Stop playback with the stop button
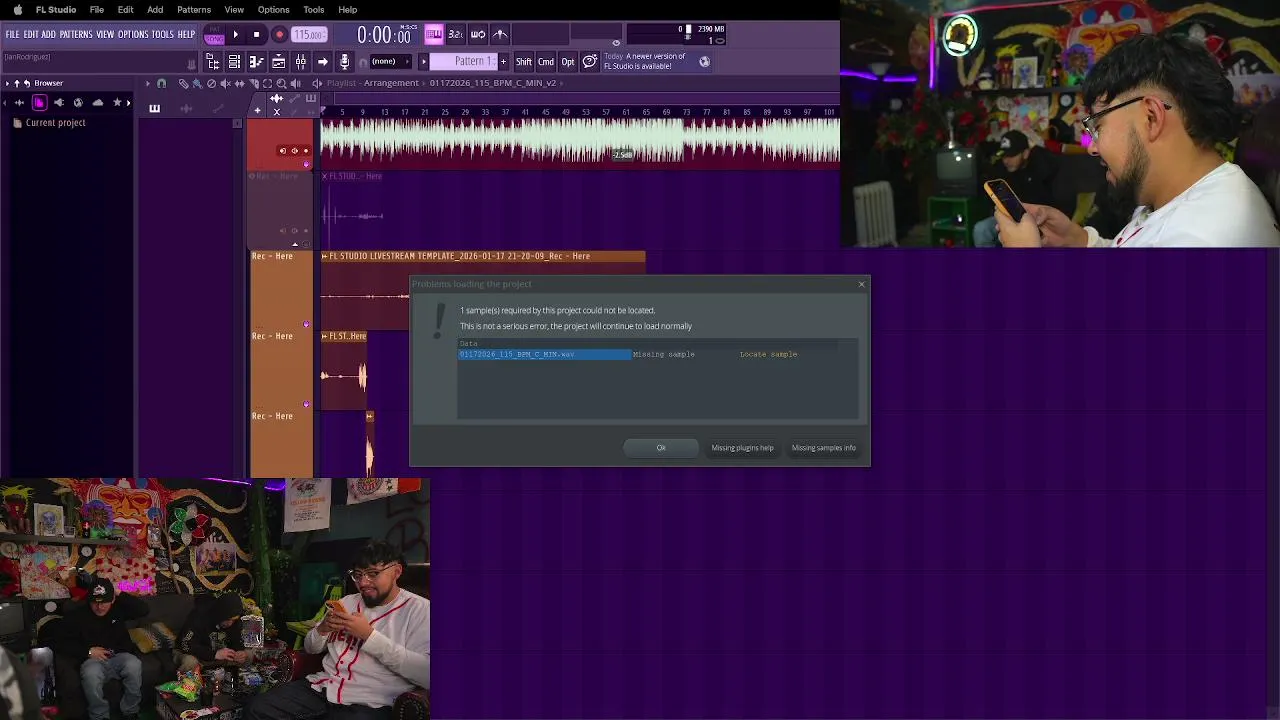Image resolution: width=1280 pixels, height=720 pixels. click(256, 34)
